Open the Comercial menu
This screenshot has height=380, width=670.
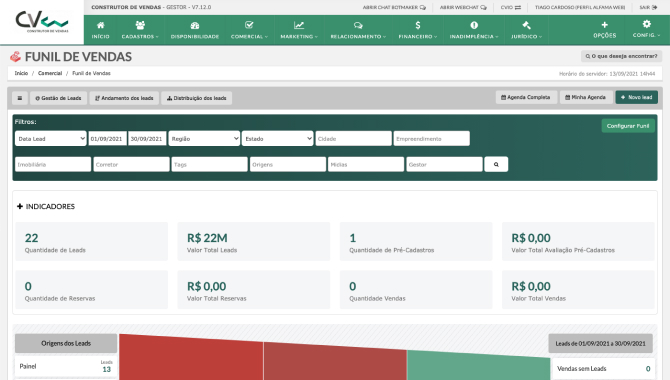[x=250, y=30]
